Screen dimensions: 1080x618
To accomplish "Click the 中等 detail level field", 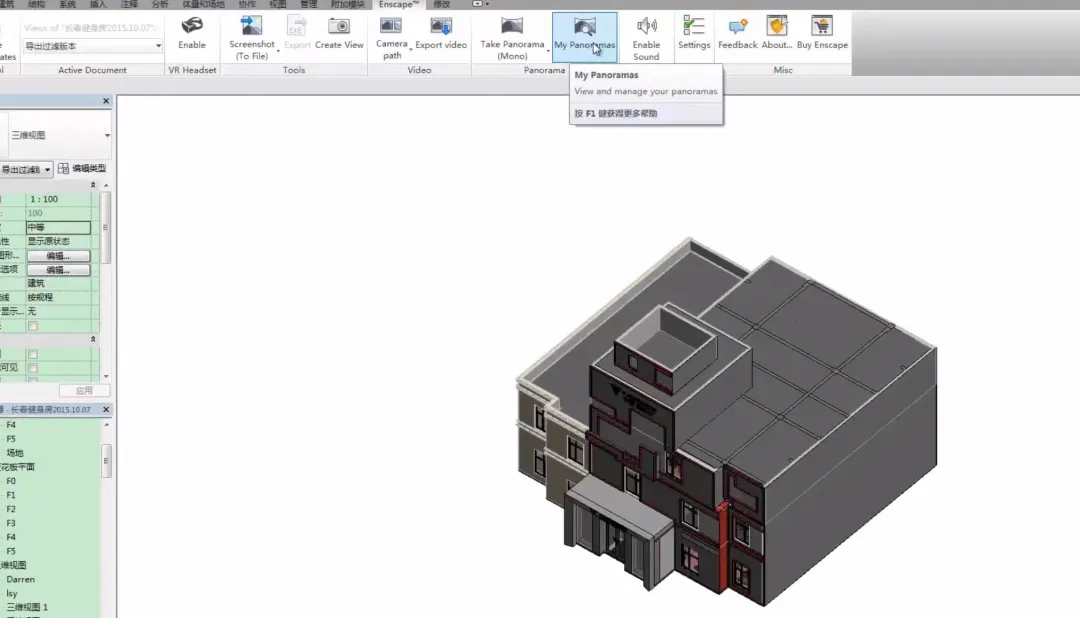I will click(x=58, y=227).
